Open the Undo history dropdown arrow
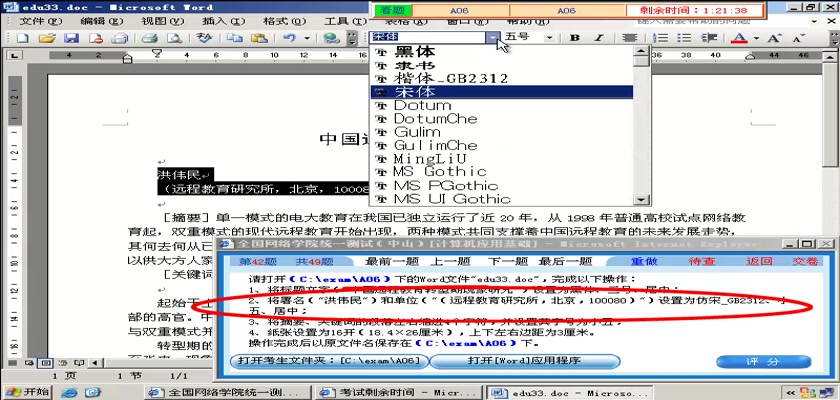The image size is (840, 400). pos(307,38)
